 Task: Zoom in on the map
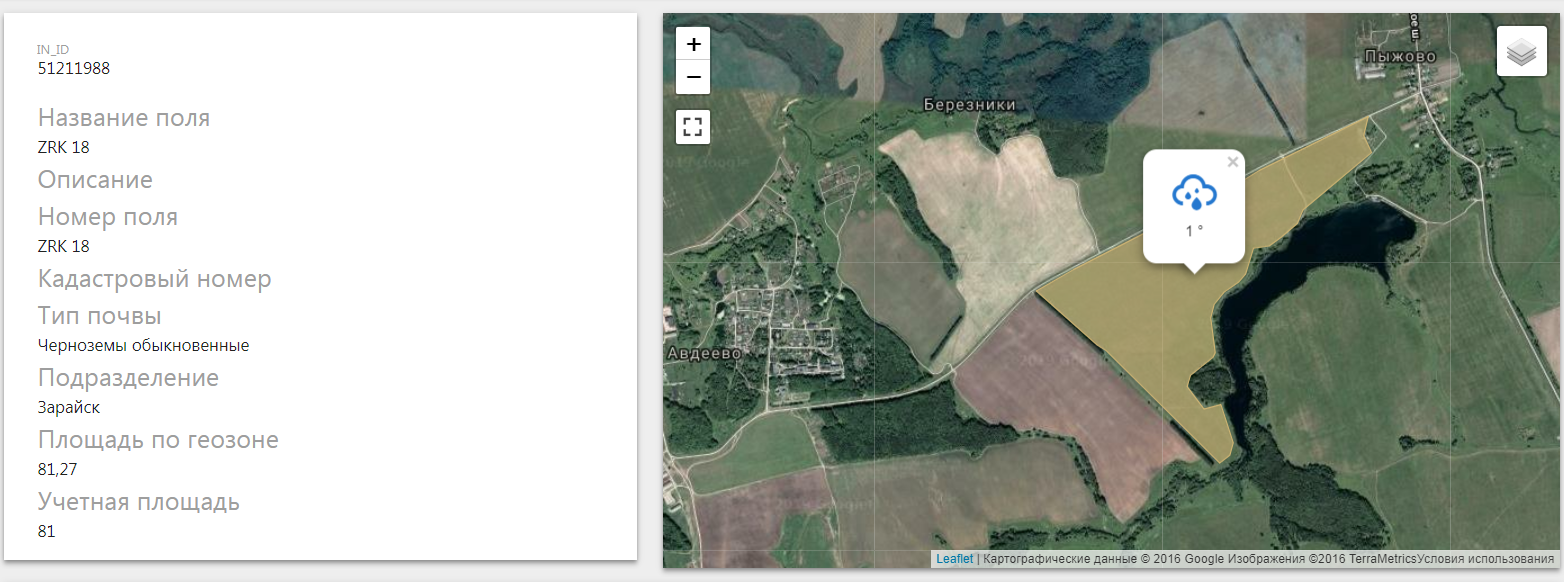(693, 44)
